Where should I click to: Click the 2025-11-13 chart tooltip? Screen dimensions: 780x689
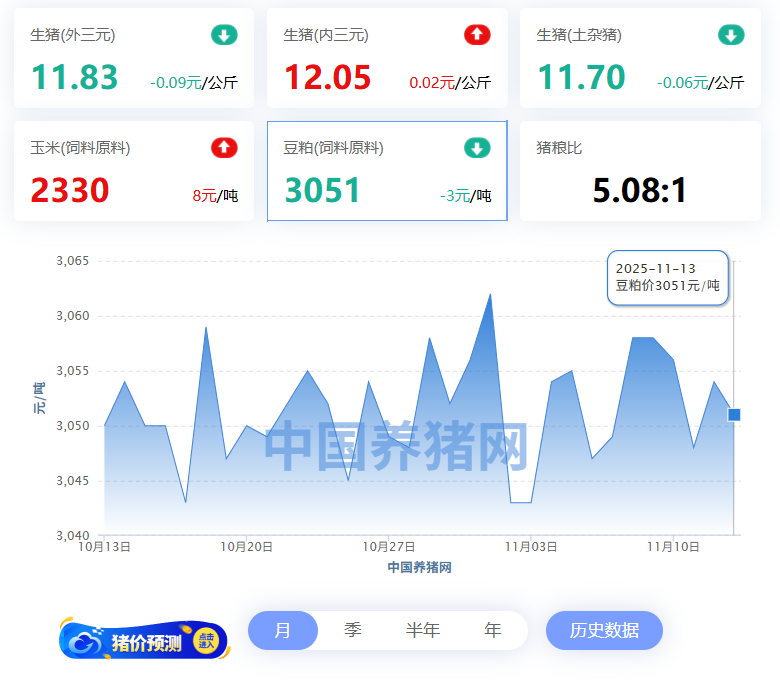(x=667, y=277)
